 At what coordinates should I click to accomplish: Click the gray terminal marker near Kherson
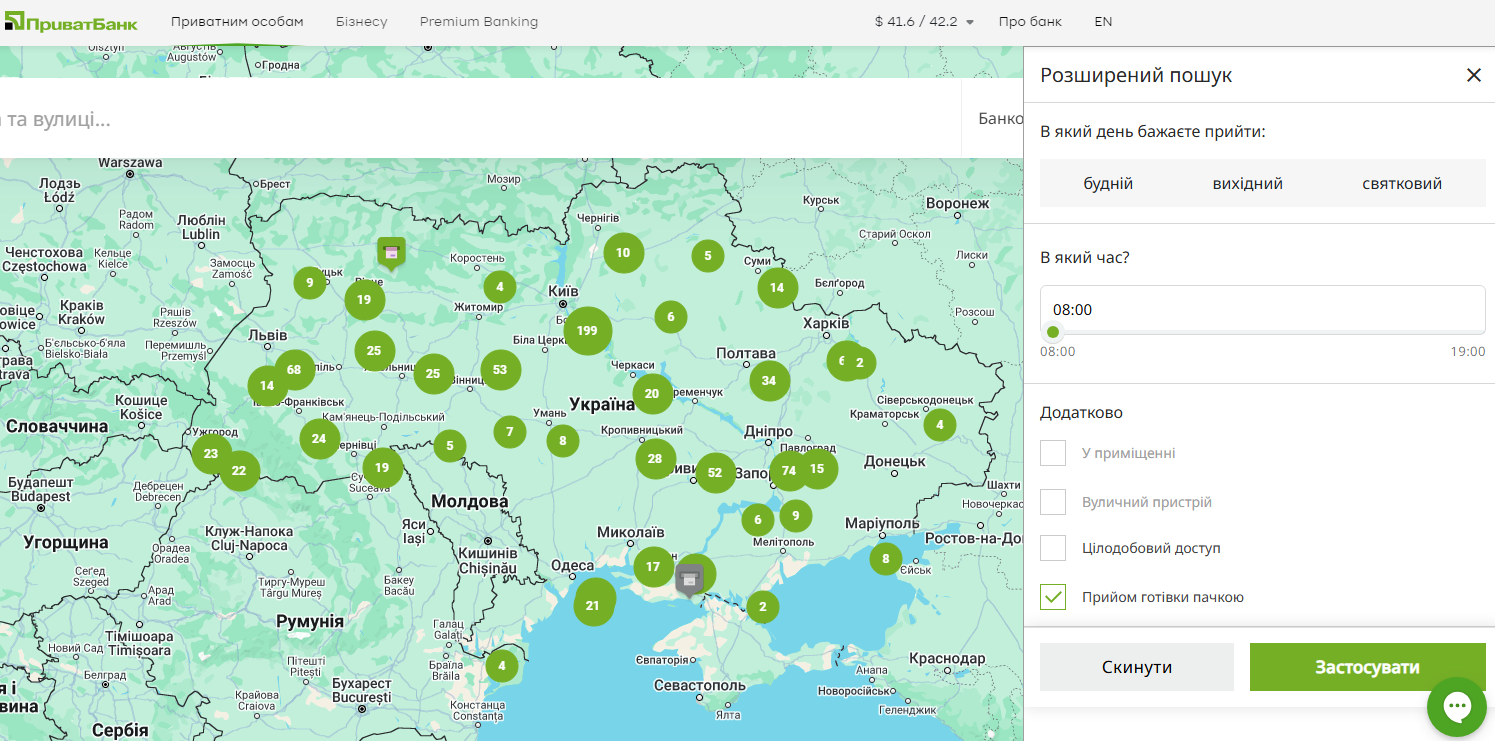point(689,577)
